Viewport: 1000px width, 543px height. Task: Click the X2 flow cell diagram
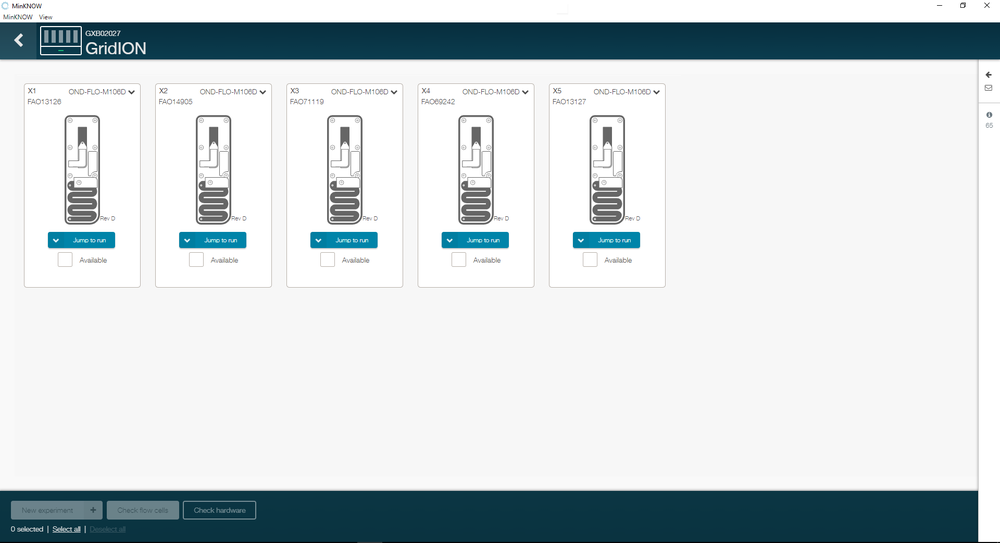click(214, 170)
